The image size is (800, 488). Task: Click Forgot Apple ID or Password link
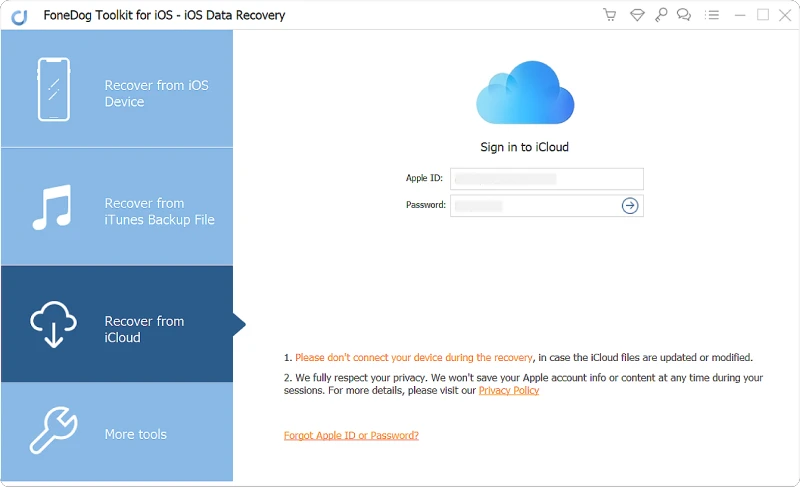point(351,436)
